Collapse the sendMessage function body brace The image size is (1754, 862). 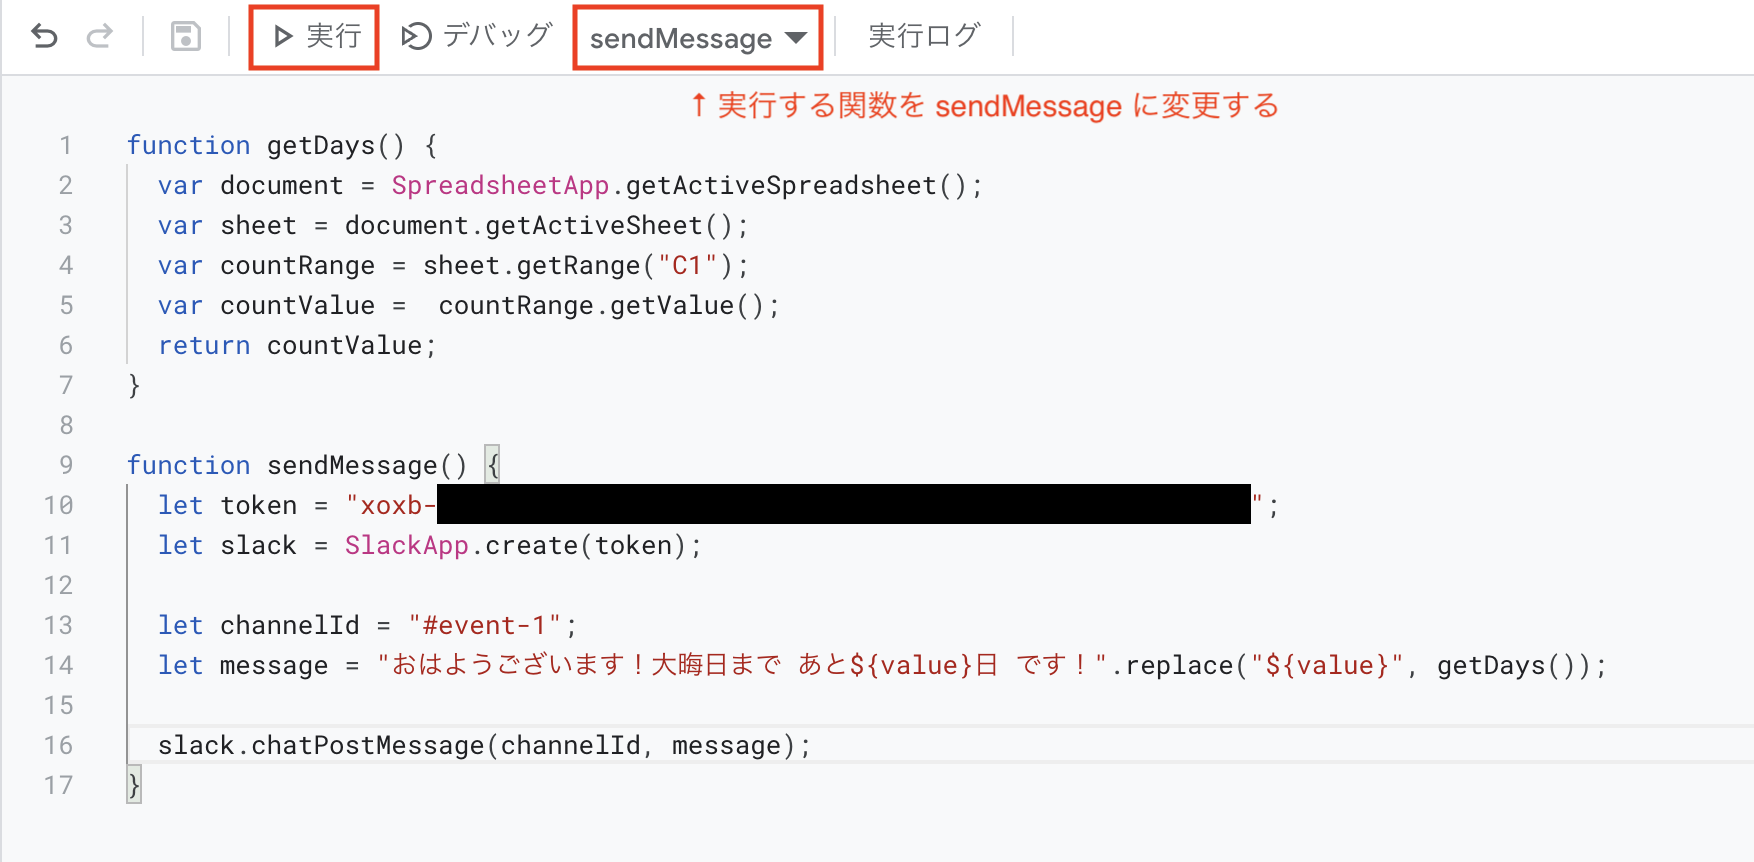coord(491,464)
